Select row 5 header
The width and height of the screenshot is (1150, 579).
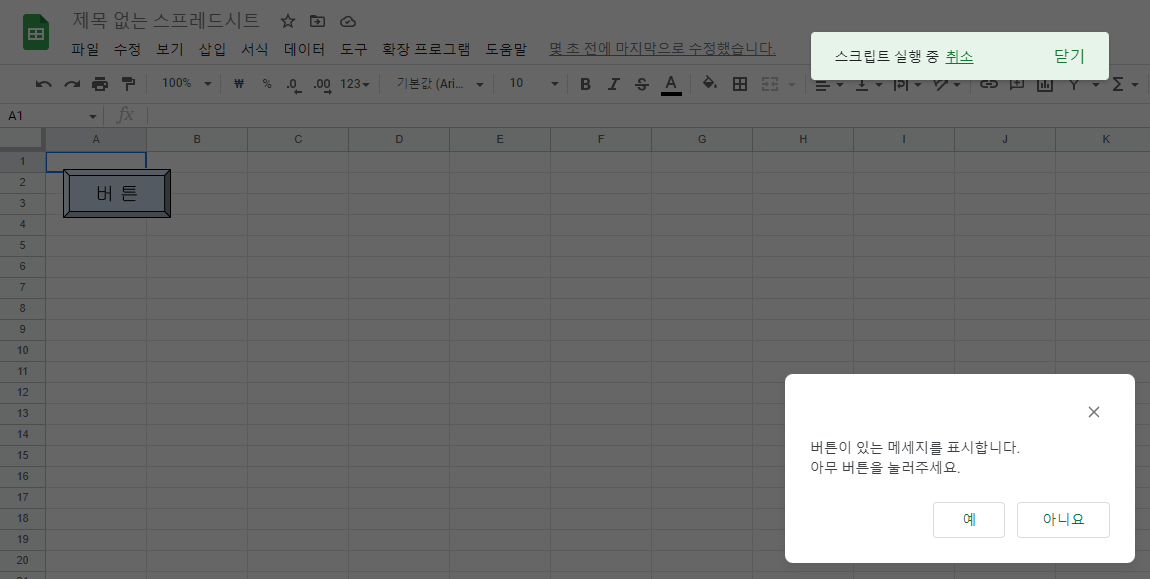point(23,245)
